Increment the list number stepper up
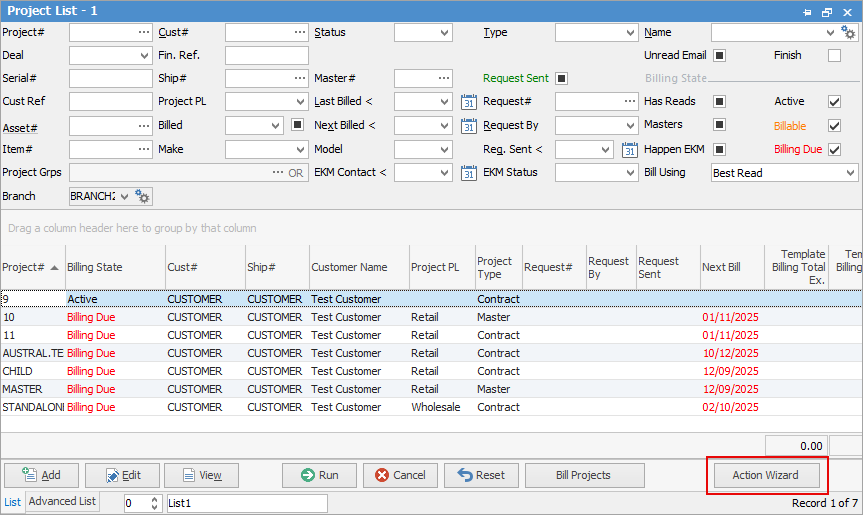The height and width of the screenshot is (515, 863). point(155,500)
